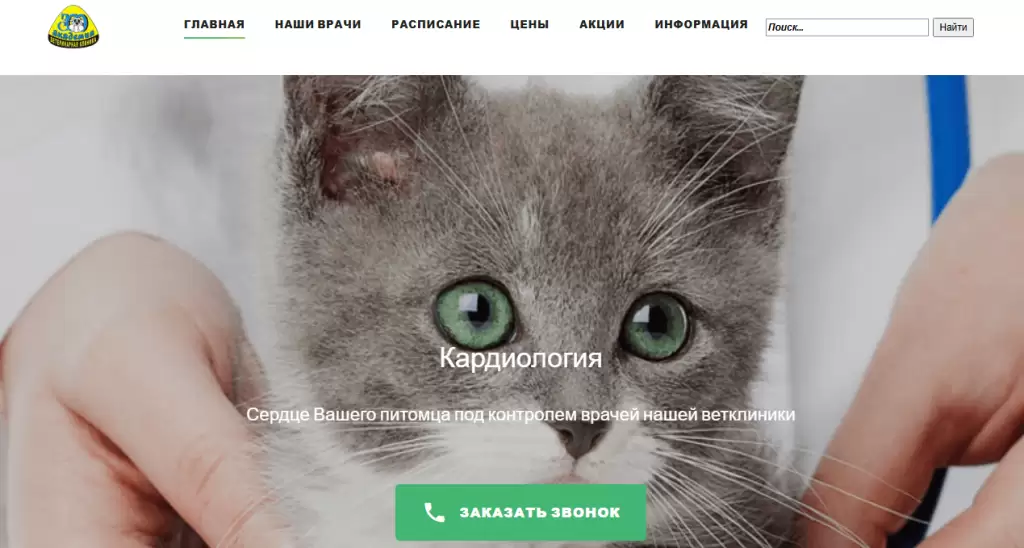The width and height of the screenshot is (1024, 548).
Task: Click the veterinary clinic logo
Action: 74,27
